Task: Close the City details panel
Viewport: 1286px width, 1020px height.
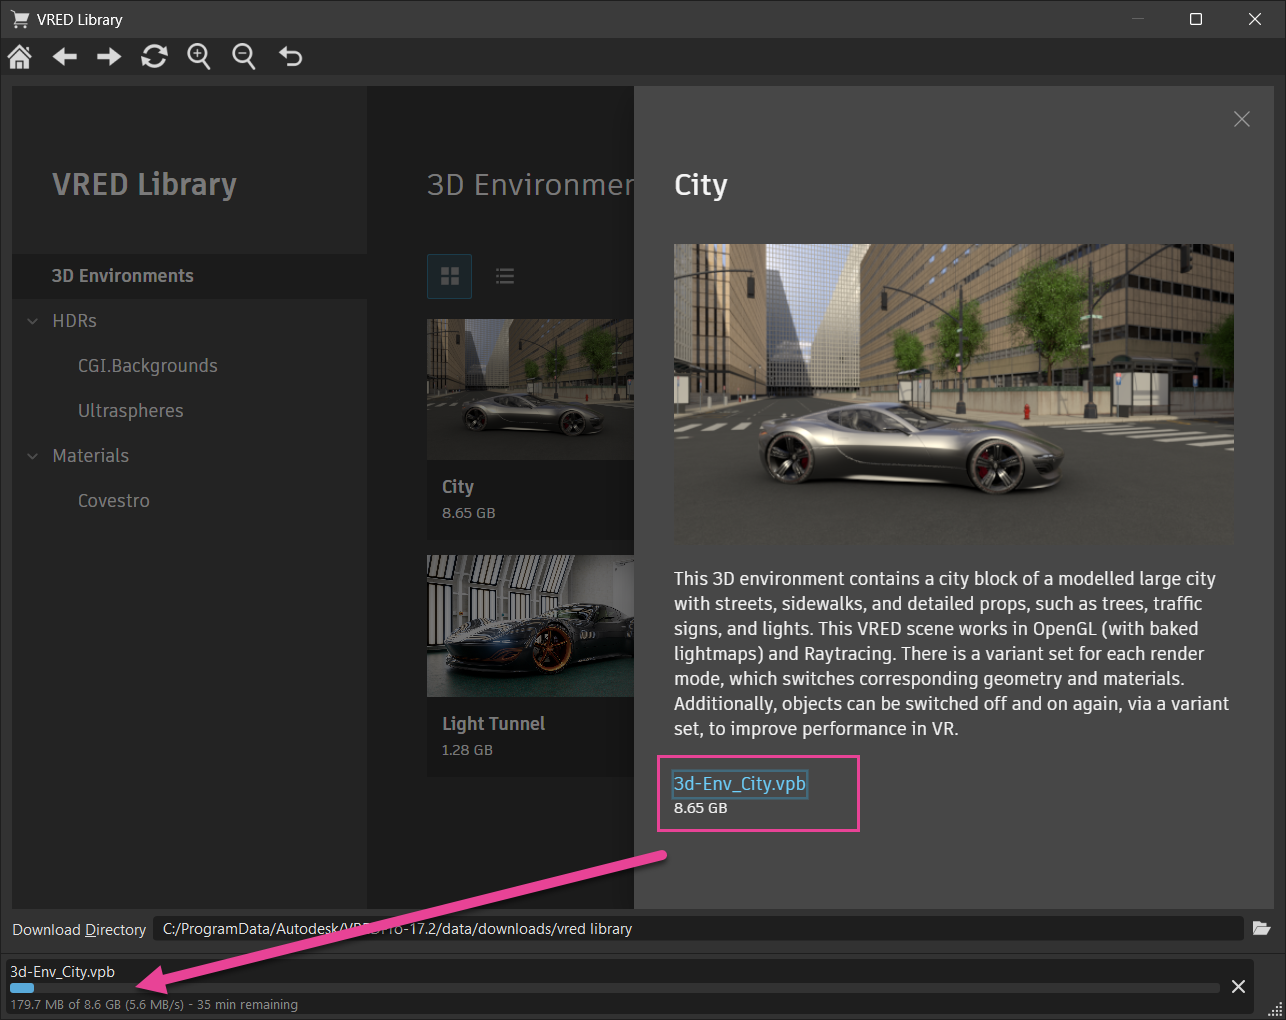Action: (x=1242, y=119)
